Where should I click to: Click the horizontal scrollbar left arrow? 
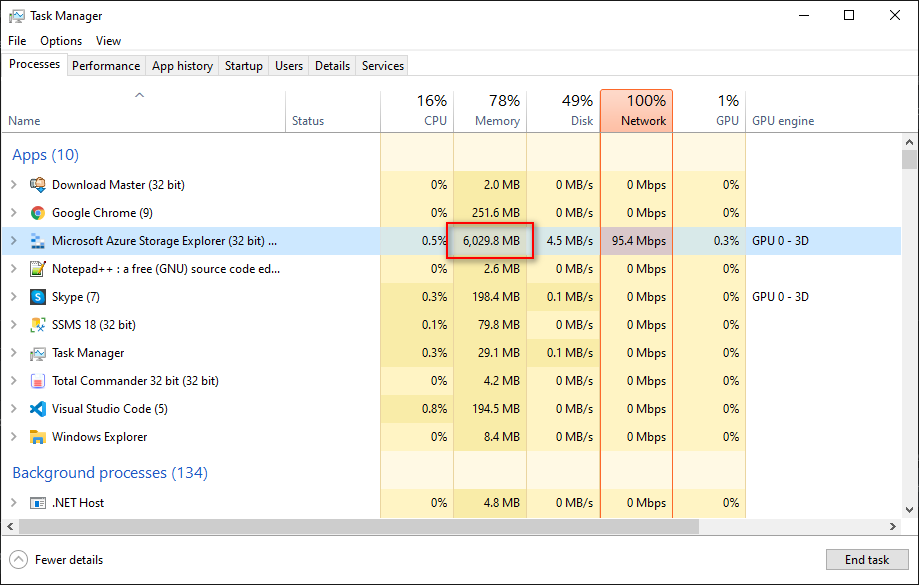click(x=9, y=526)
